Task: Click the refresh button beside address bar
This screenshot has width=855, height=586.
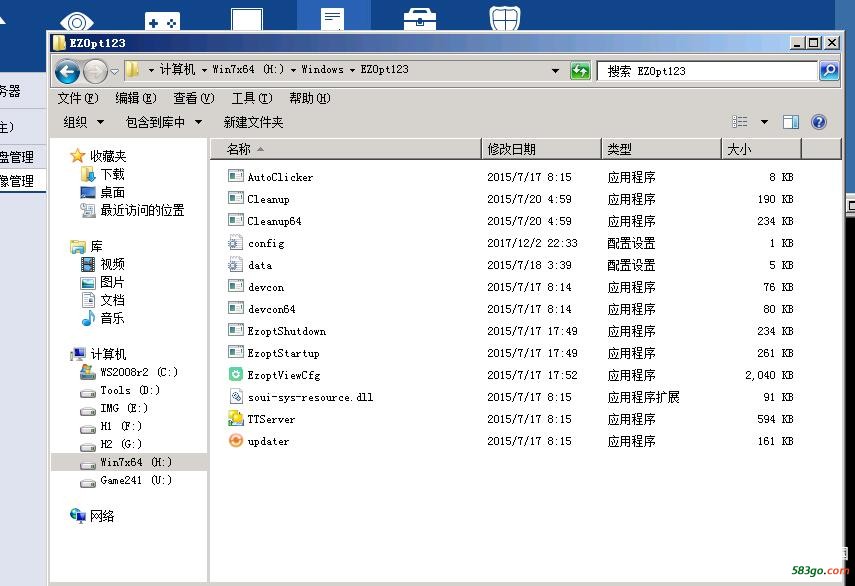Action: point(580,71)
